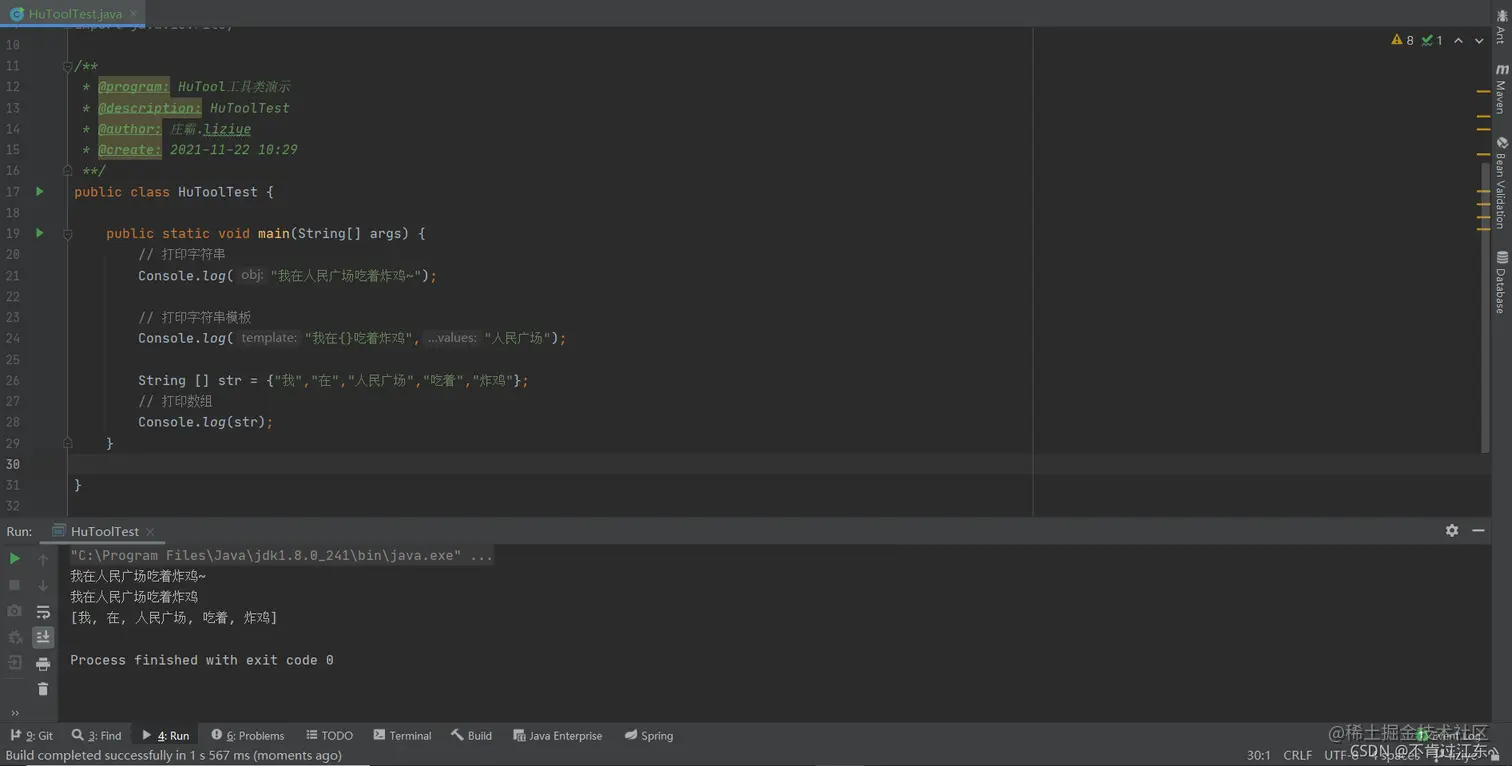Open the Java Enterprise tool window
Screen dimensions: 1512x766
(x=557, y=735)
